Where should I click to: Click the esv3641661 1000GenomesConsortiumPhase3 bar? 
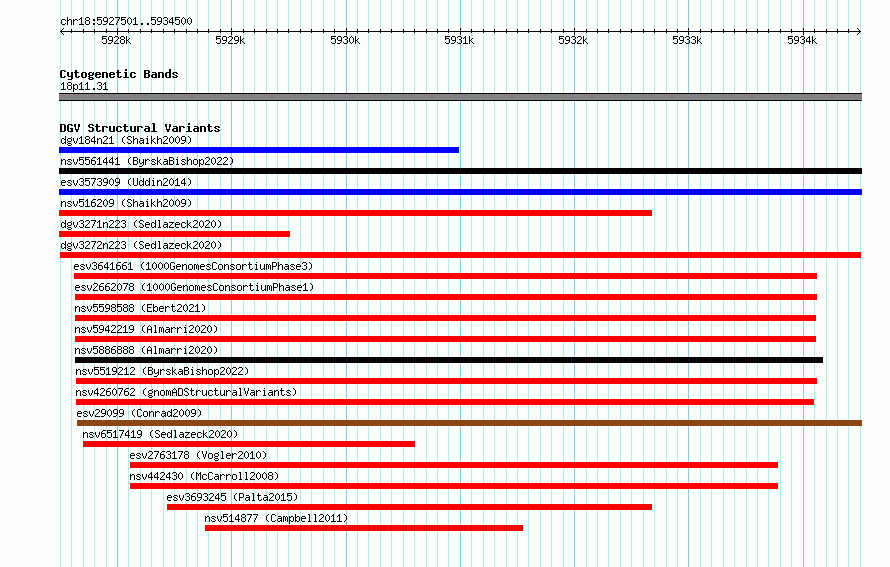click(x=445, y=276)
